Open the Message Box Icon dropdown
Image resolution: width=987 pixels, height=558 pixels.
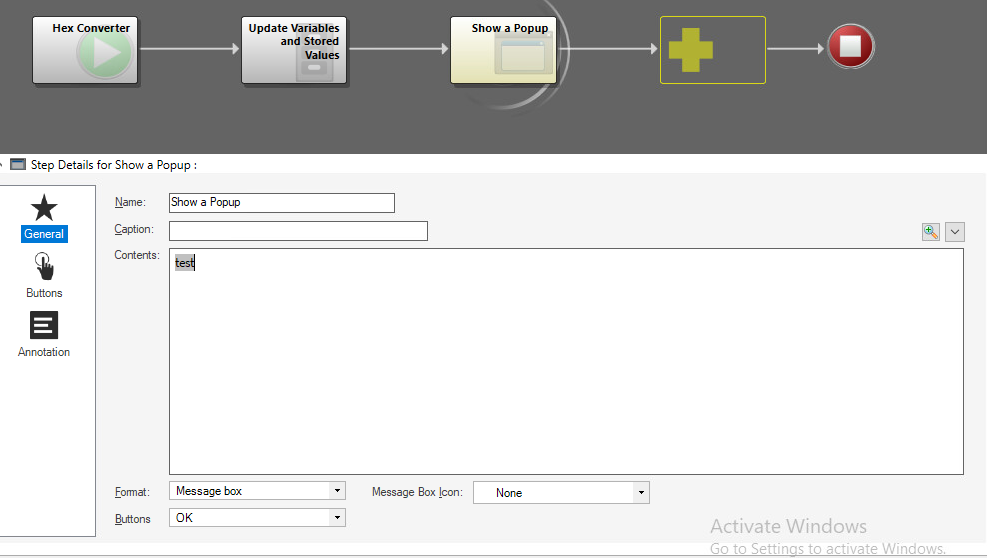coord(561,493)
